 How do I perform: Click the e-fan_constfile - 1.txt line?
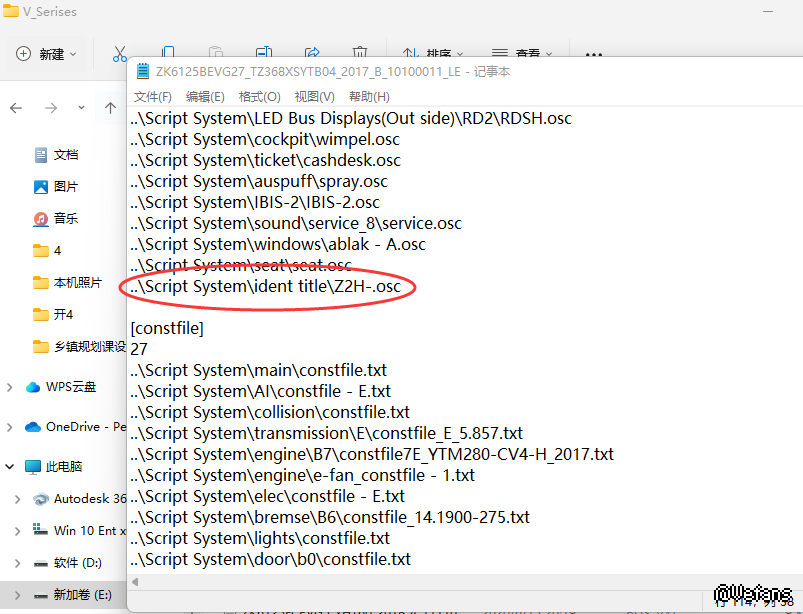tap(302, 475)
